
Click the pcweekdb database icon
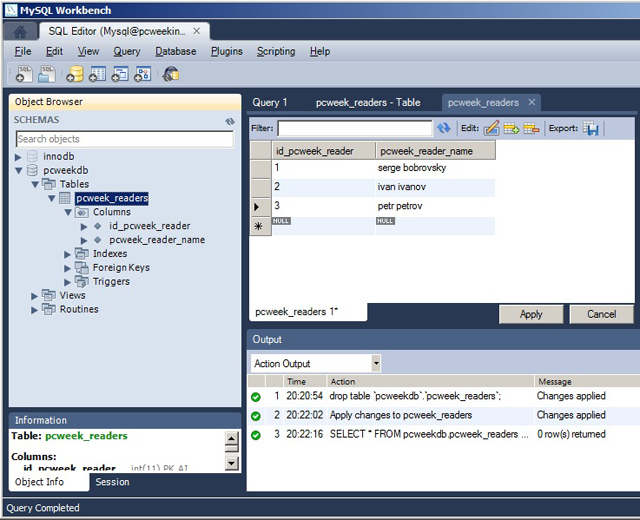32,170
